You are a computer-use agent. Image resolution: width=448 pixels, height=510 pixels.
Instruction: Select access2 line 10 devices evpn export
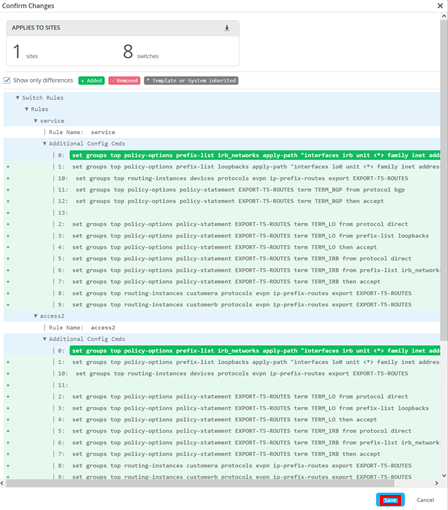coord(242,374)
